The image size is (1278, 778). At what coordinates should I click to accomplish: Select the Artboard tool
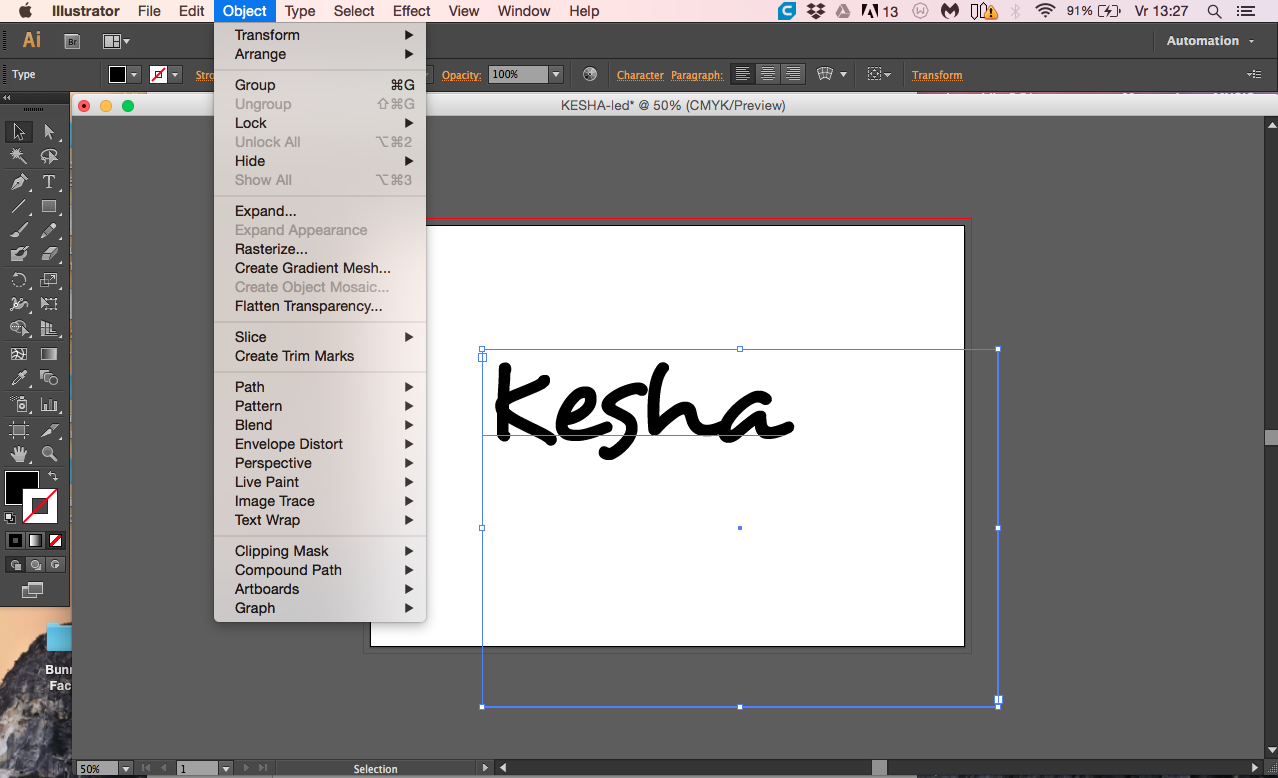[18, 429]
